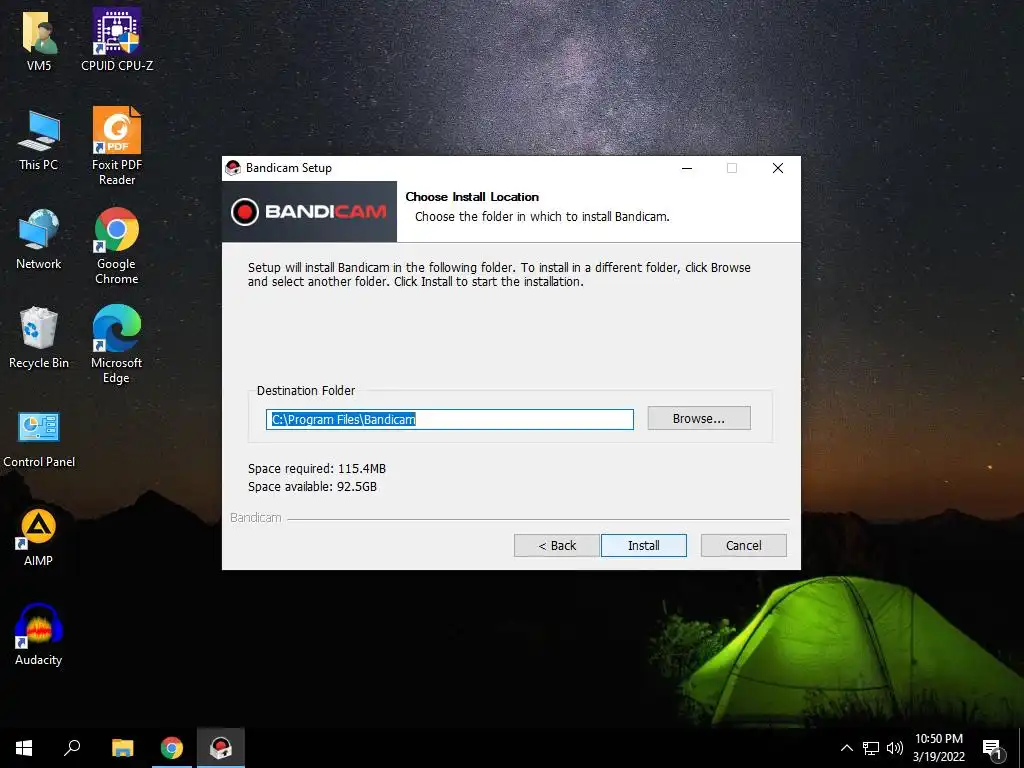Open taskbar search magnifier
The height and width of the screenshot is (768, 1024).
coord(72,748)
